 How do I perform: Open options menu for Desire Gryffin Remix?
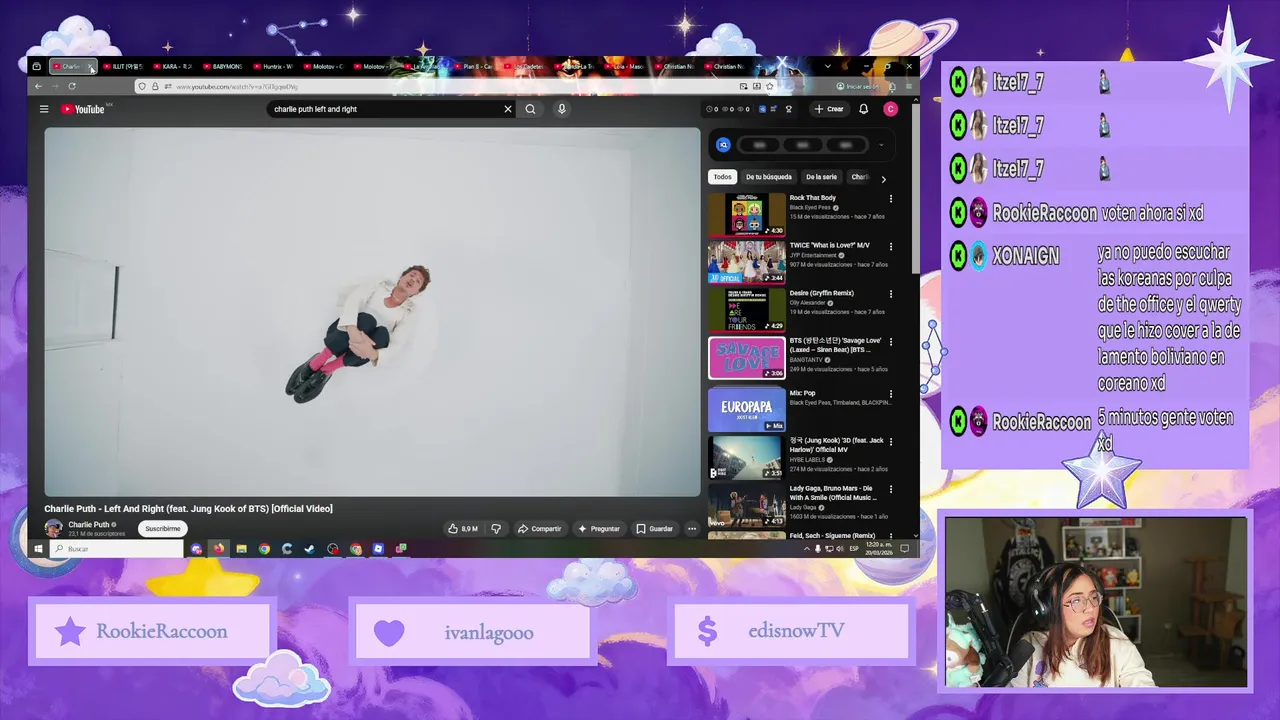(x=891, y=294)
